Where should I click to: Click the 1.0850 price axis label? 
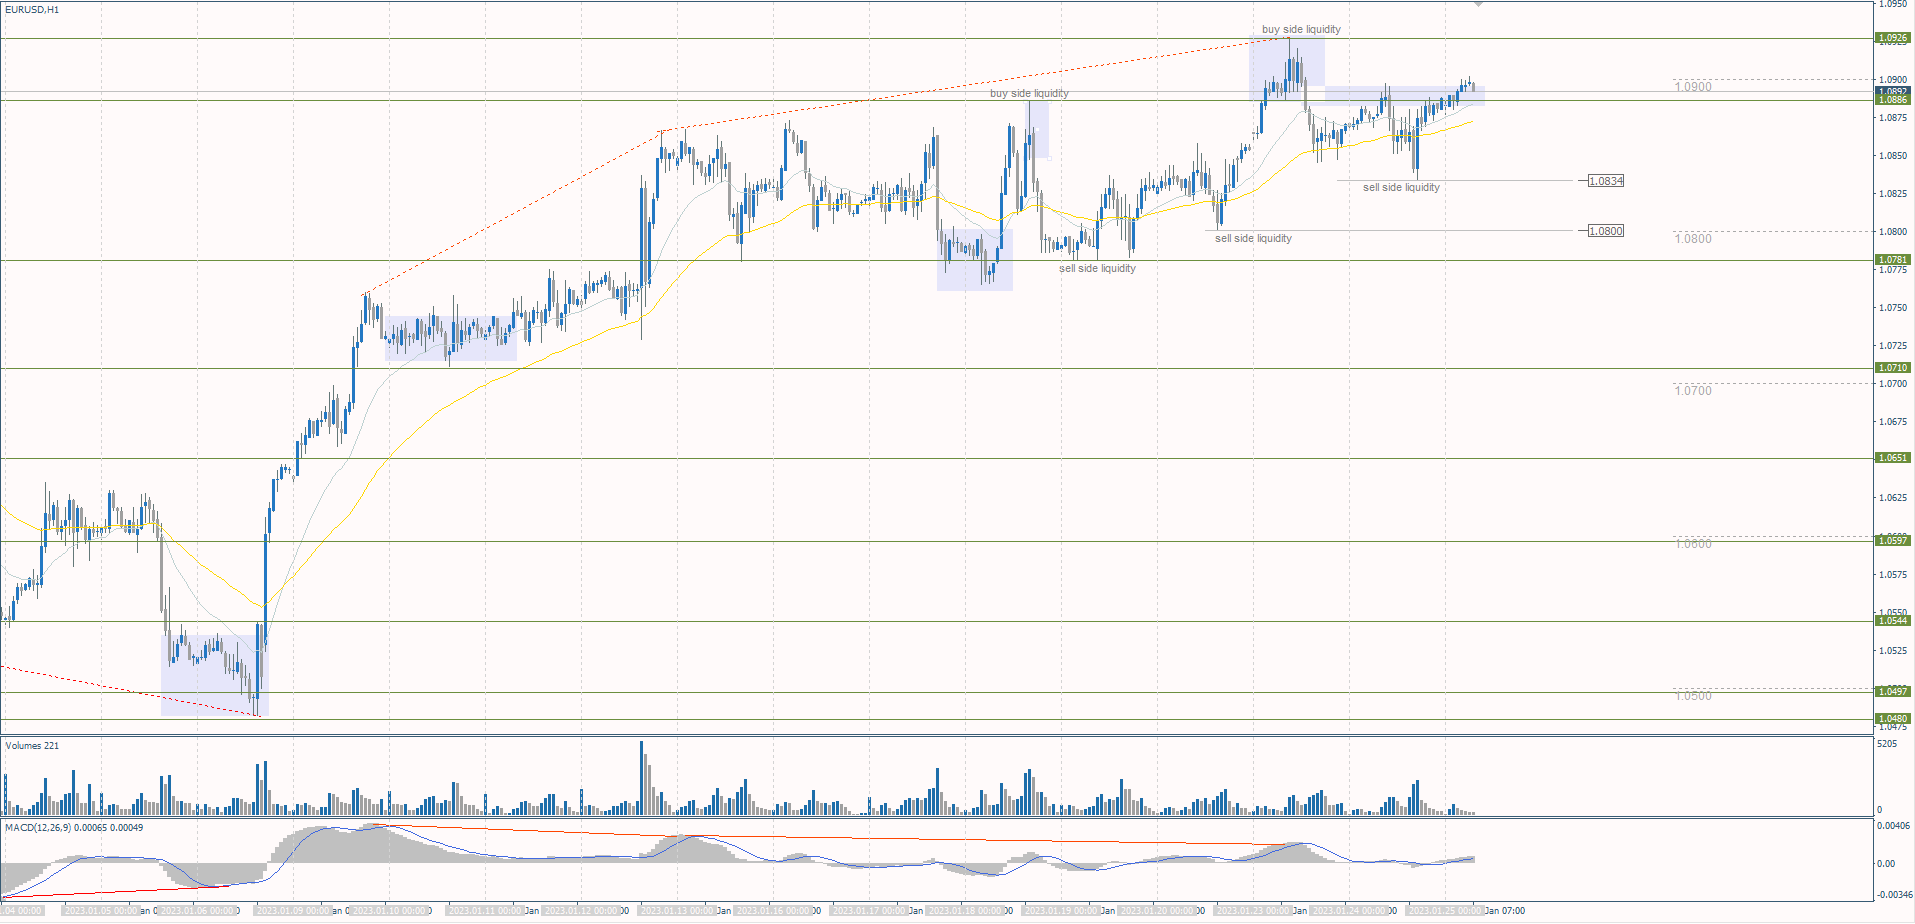1894,156
